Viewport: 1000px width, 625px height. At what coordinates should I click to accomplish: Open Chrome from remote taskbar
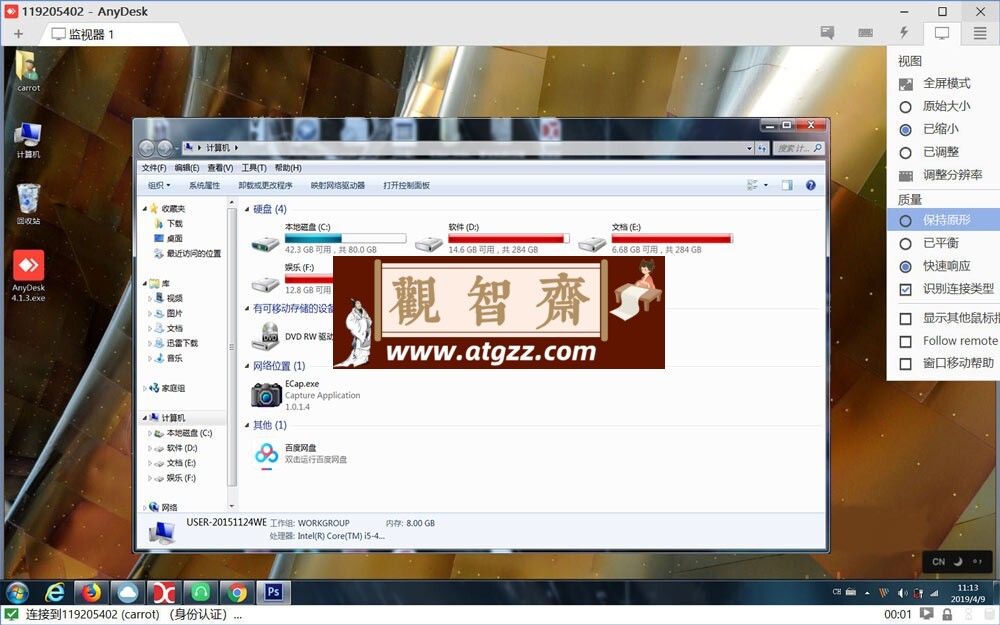click(x=237, y=592)
